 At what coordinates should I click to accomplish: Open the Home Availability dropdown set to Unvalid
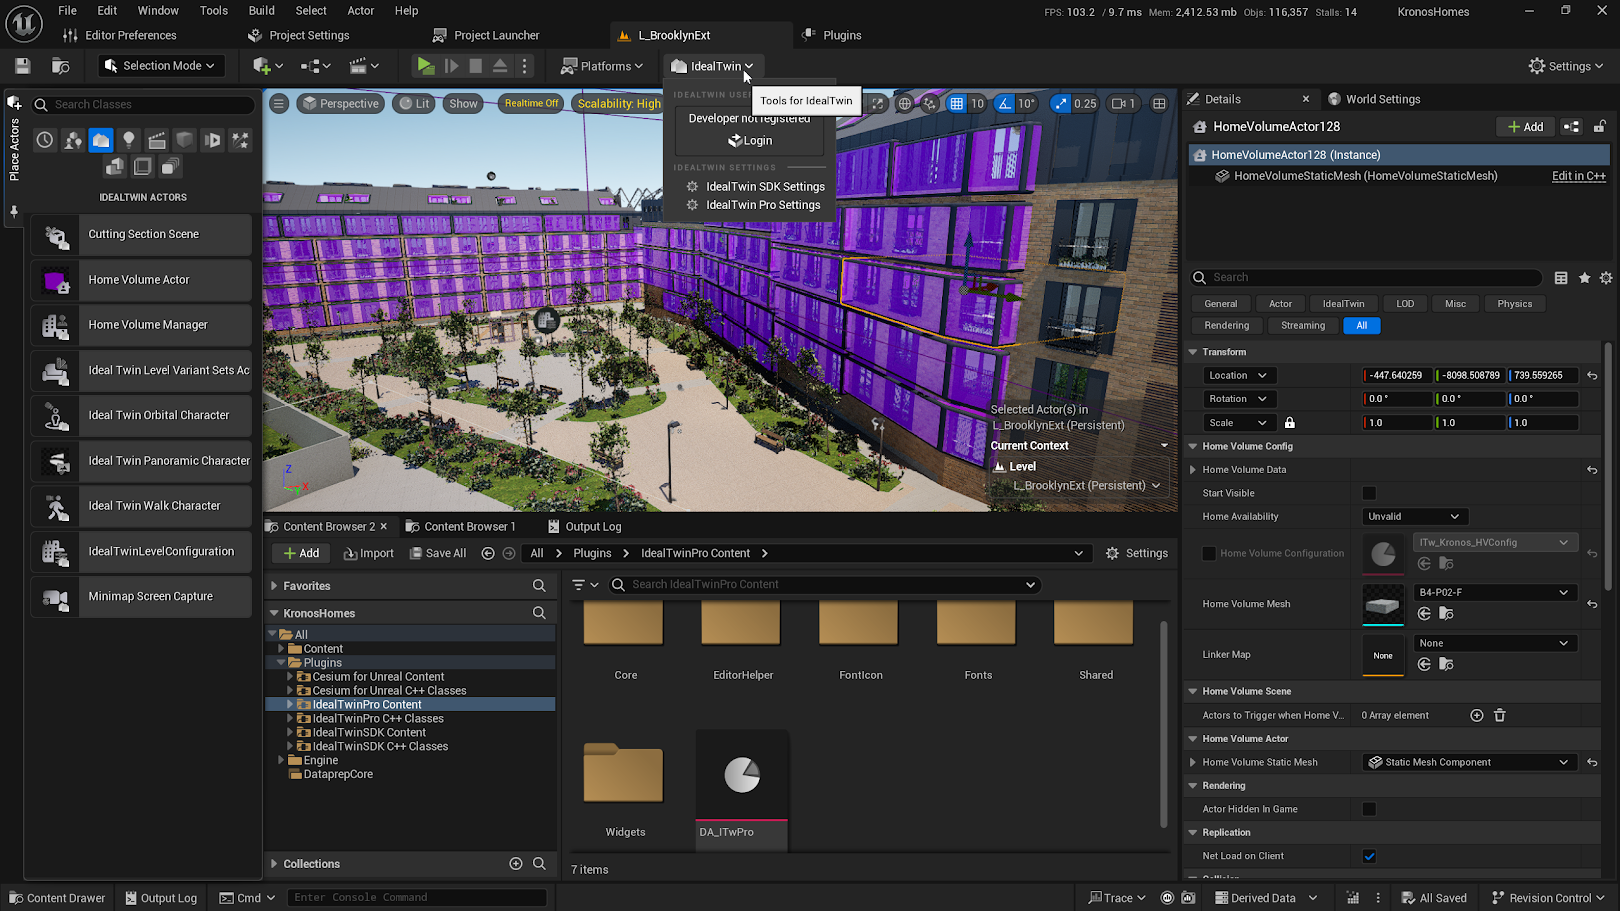tap(1413, 517)
